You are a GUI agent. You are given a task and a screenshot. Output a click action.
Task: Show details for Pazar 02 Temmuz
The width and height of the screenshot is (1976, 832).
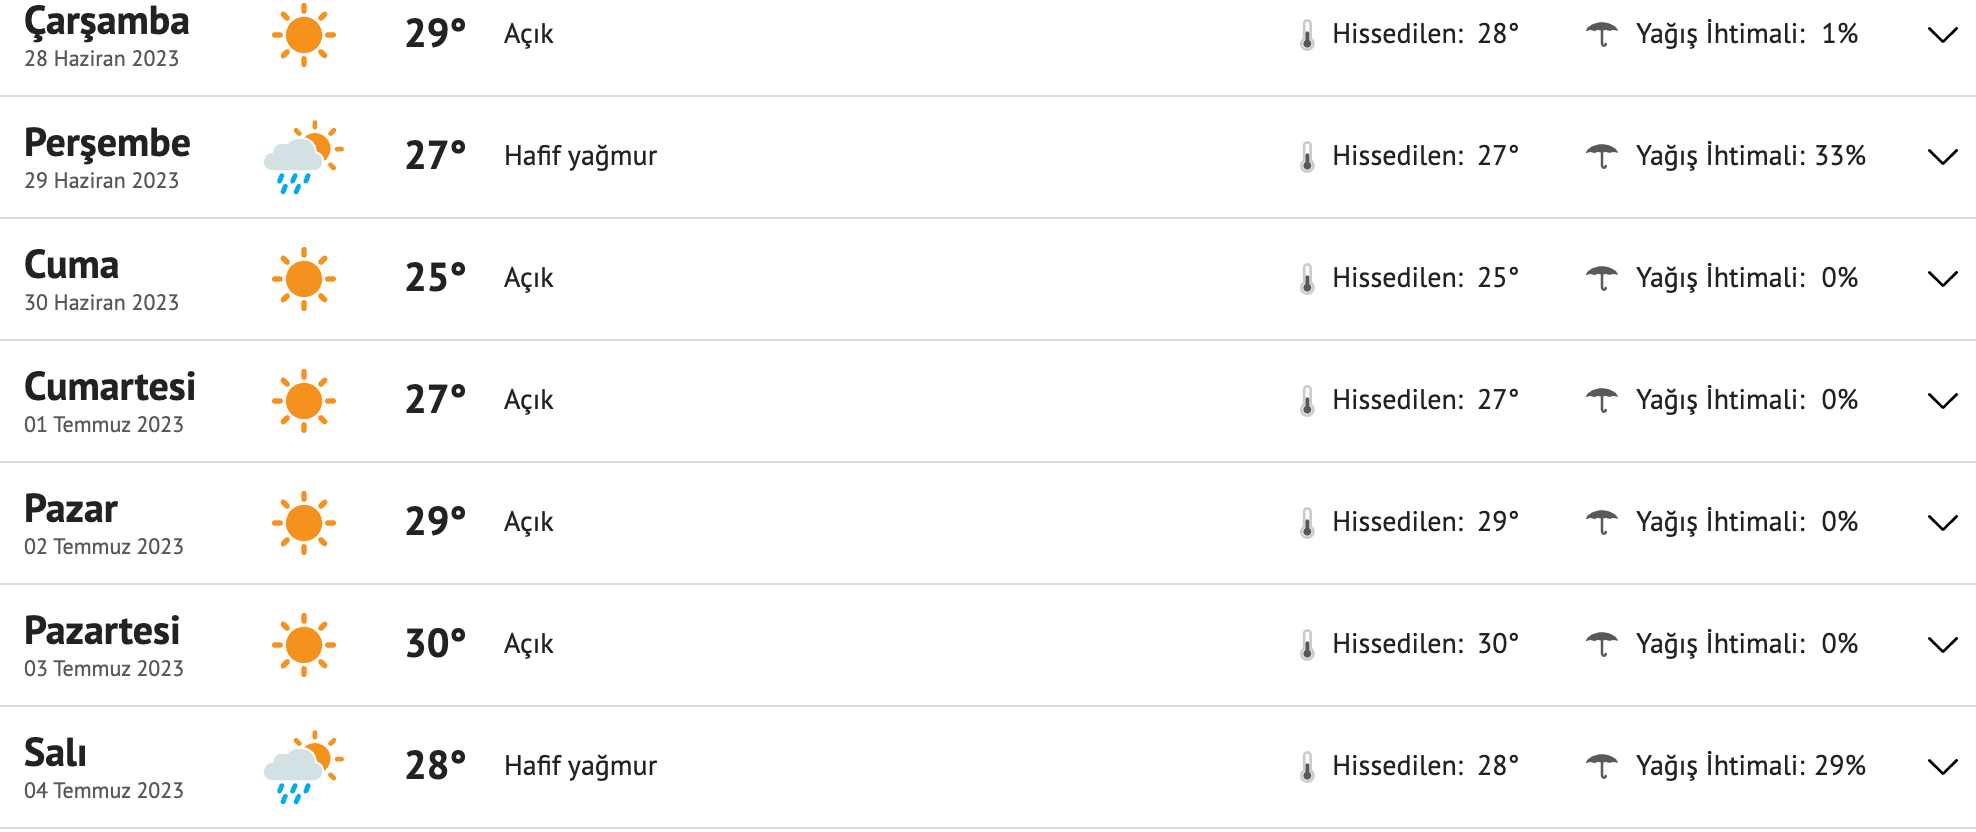[1942, 524]
